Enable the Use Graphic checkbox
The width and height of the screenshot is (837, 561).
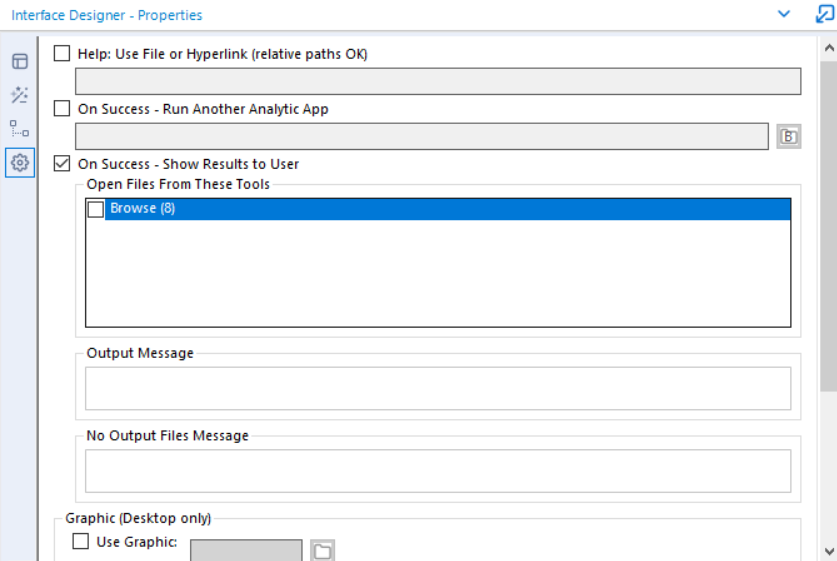81,542
